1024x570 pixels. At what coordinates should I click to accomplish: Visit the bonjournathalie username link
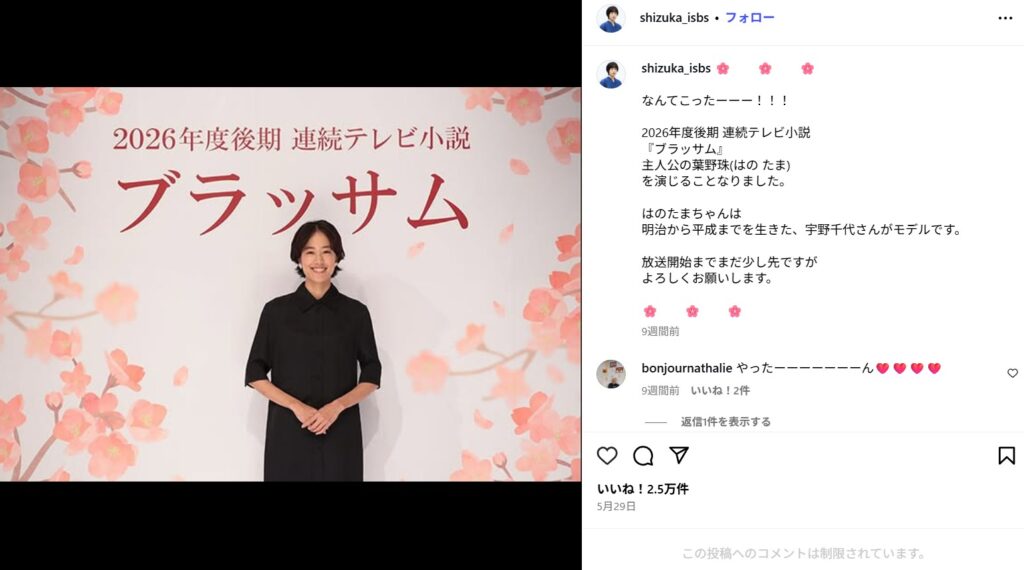(686, 368)
